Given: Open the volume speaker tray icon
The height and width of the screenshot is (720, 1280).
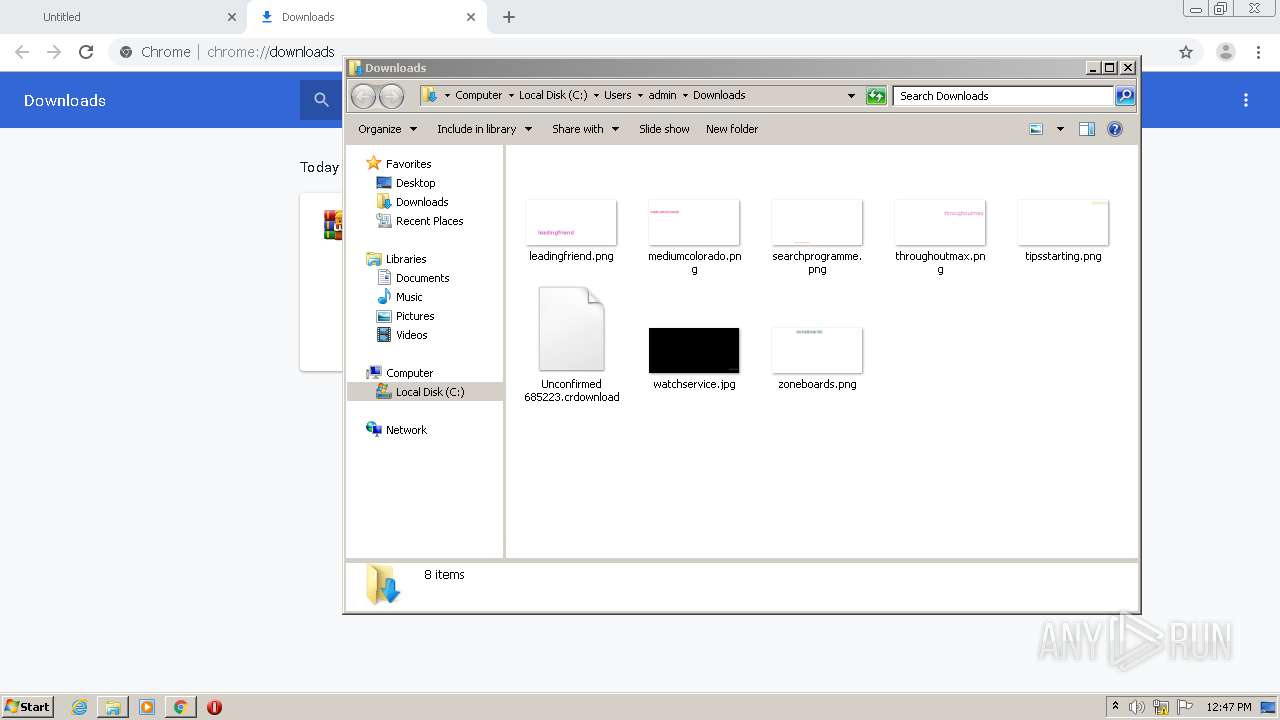Looking at the screenshot, I should [1137, 707].
